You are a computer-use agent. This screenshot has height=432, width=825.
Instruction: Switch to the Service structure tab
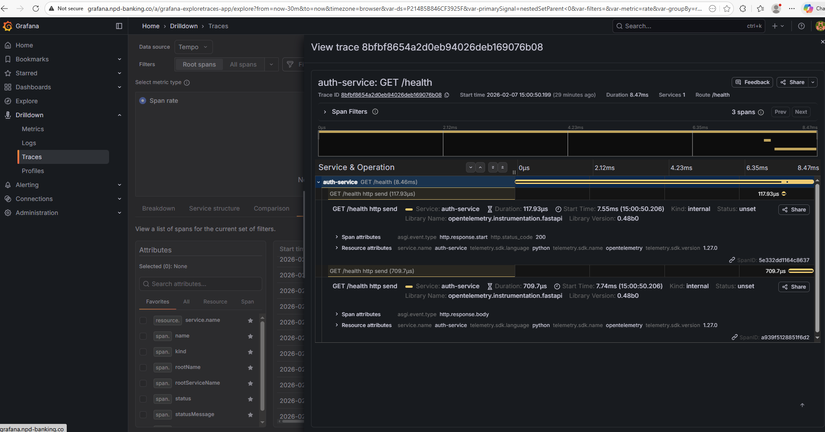(x=214, y=208)
